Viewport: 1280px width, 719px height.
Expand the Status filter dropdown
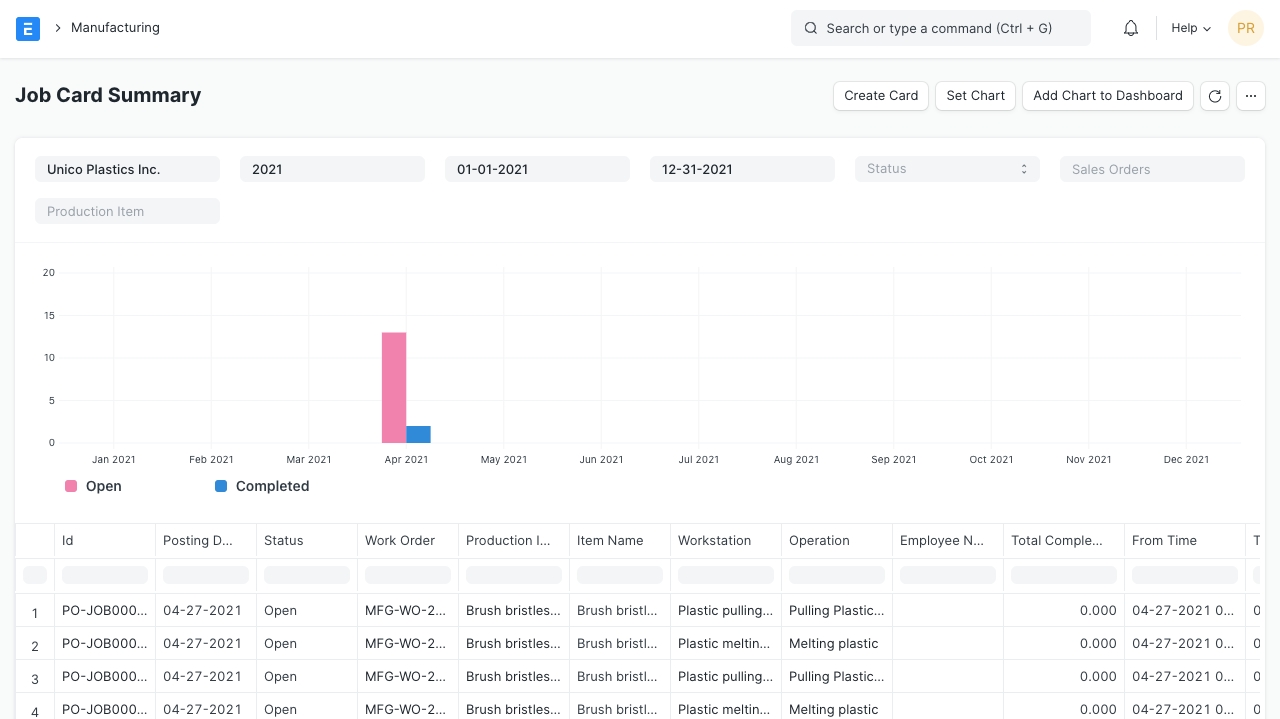click(x=947, y=169)
